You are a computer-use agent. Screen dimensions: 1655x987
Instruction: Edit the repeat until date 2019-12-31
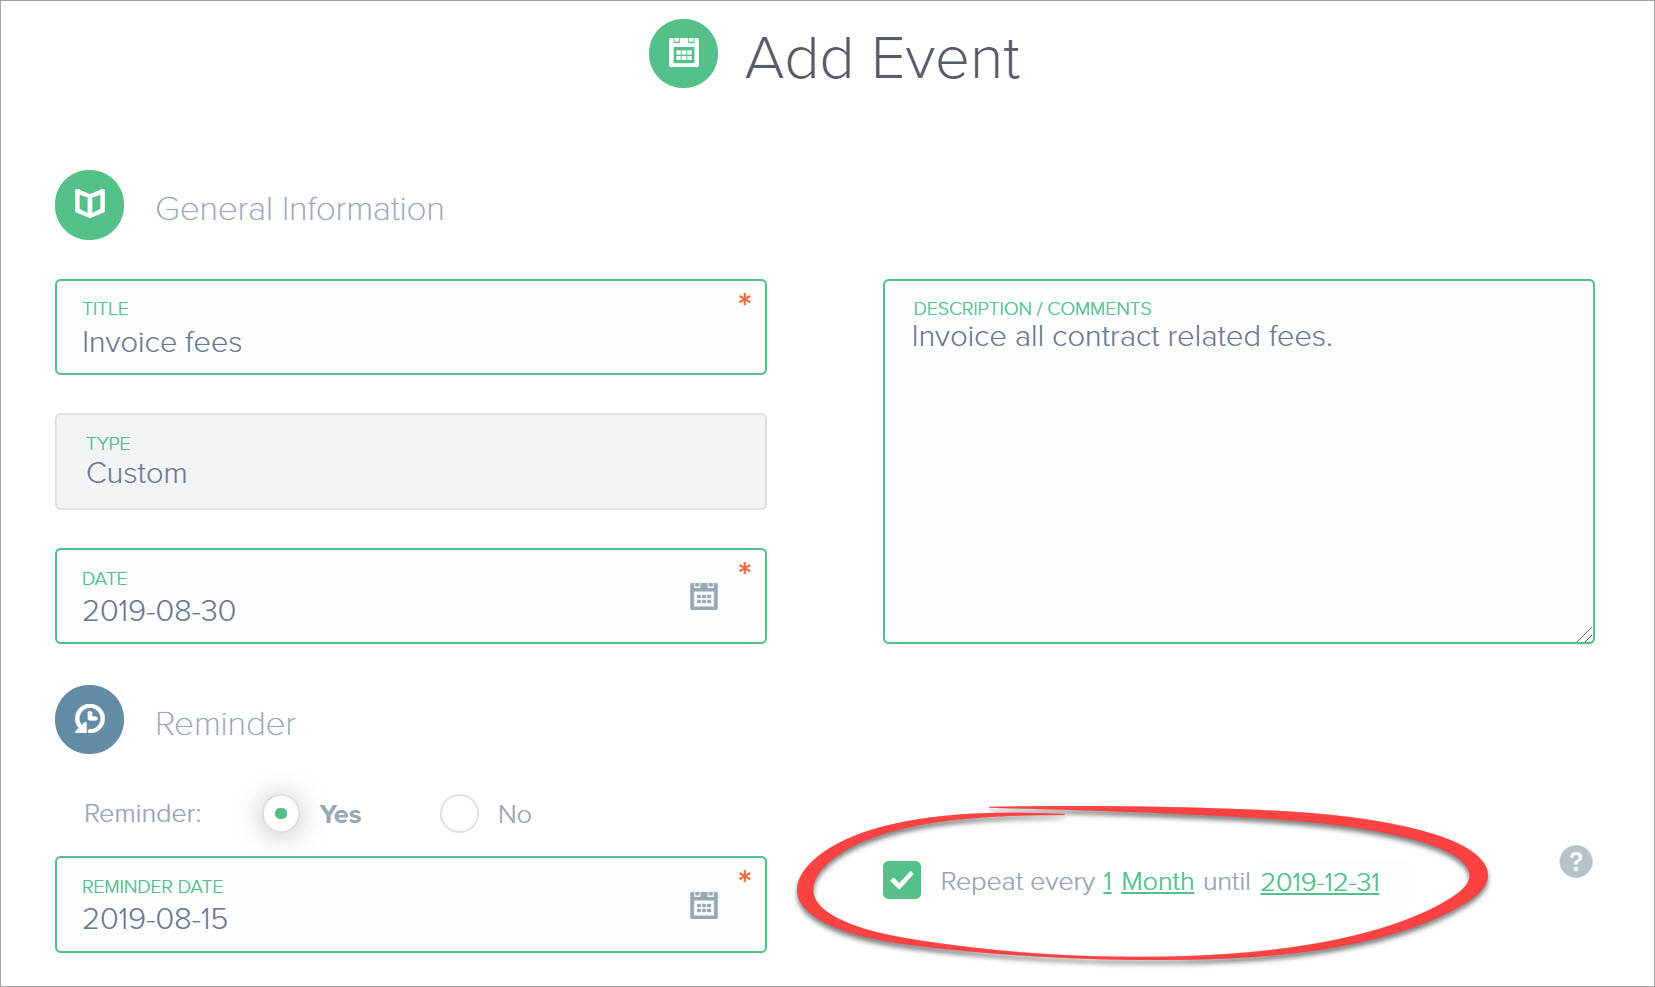1320,882
